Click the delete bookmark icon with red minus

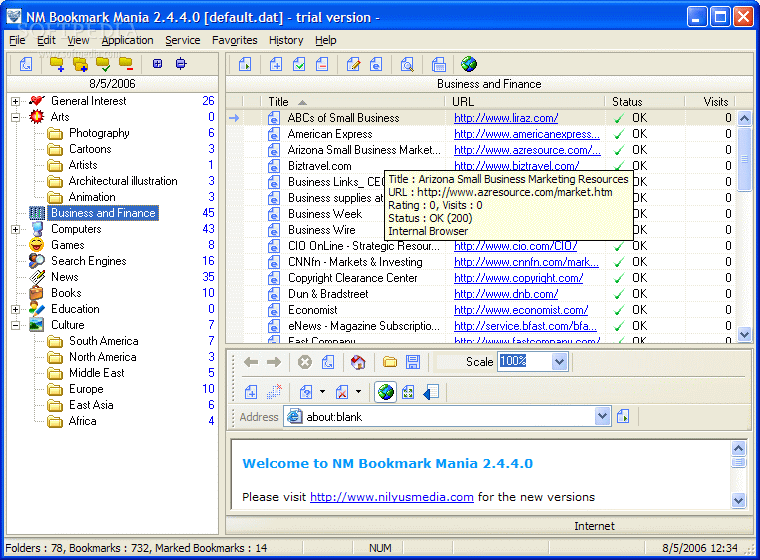(322, 64)
